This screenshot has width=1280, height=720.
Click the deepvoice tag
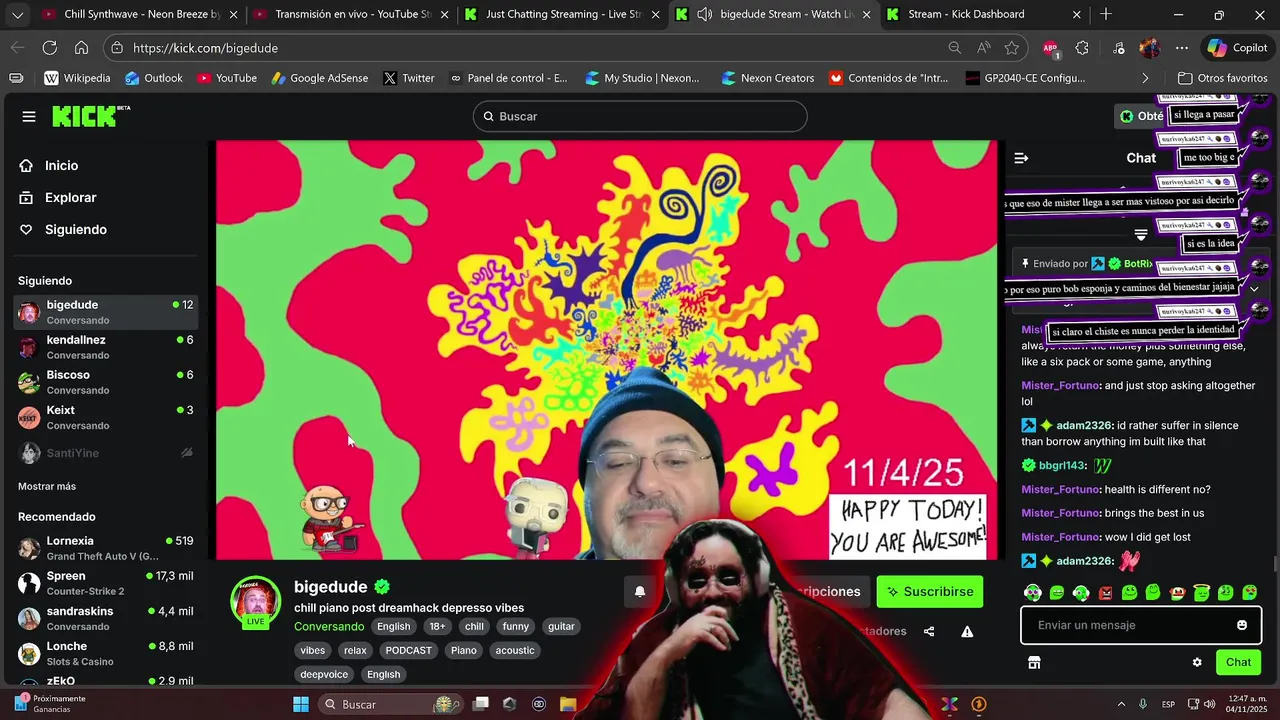[x=324, y=674]
